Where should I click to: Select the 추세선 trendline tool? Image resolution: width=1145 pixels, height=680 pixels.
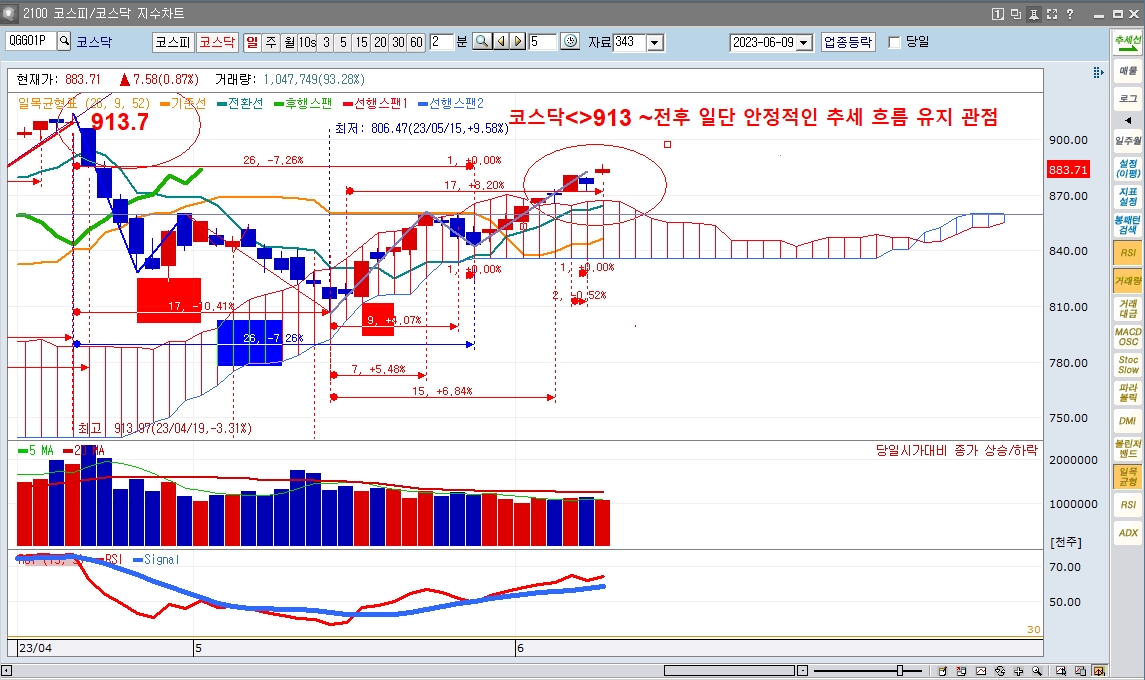tap(1128, 42)
